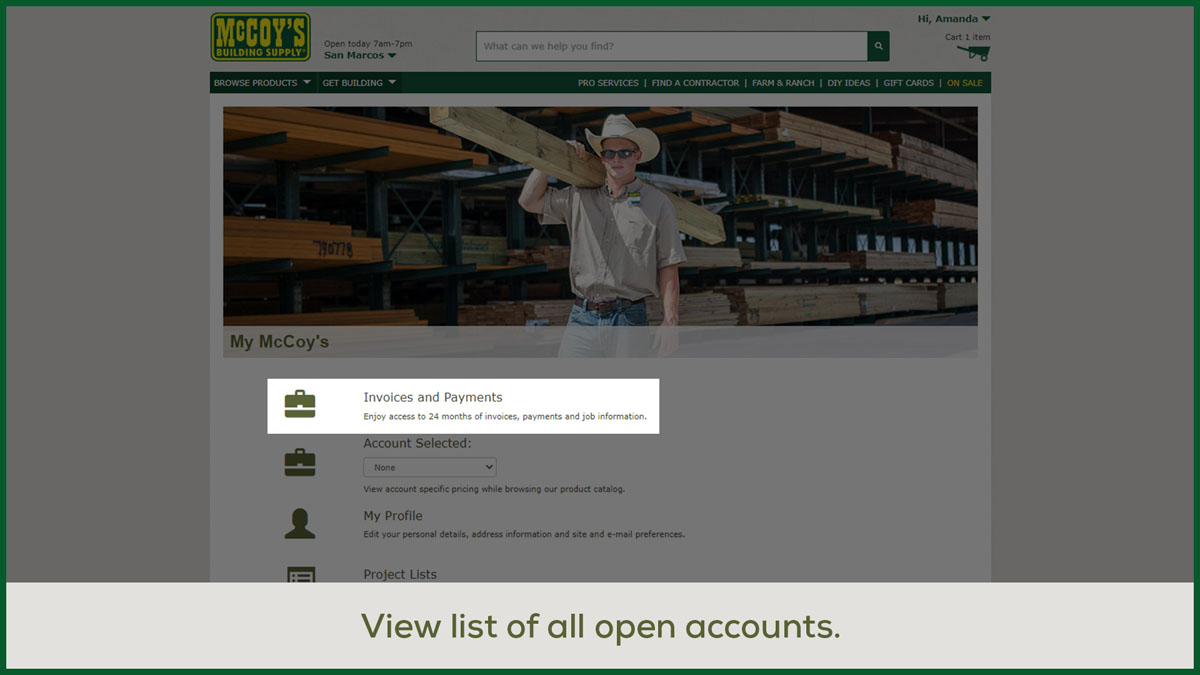The width and height of the screenshot is (1200, 675).
Task: View the On Sale items
Action: (964, 83)
